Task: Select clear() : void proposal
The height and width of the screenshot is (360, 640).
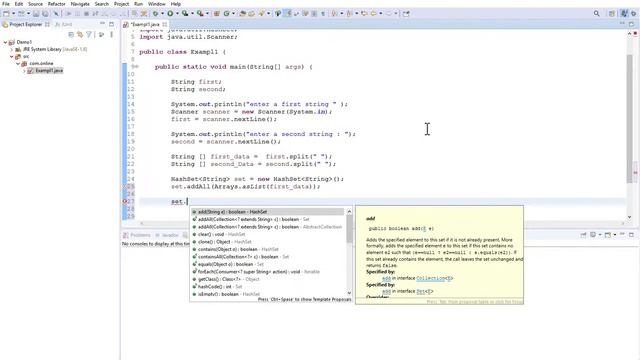Action: (x=267, y=234)
